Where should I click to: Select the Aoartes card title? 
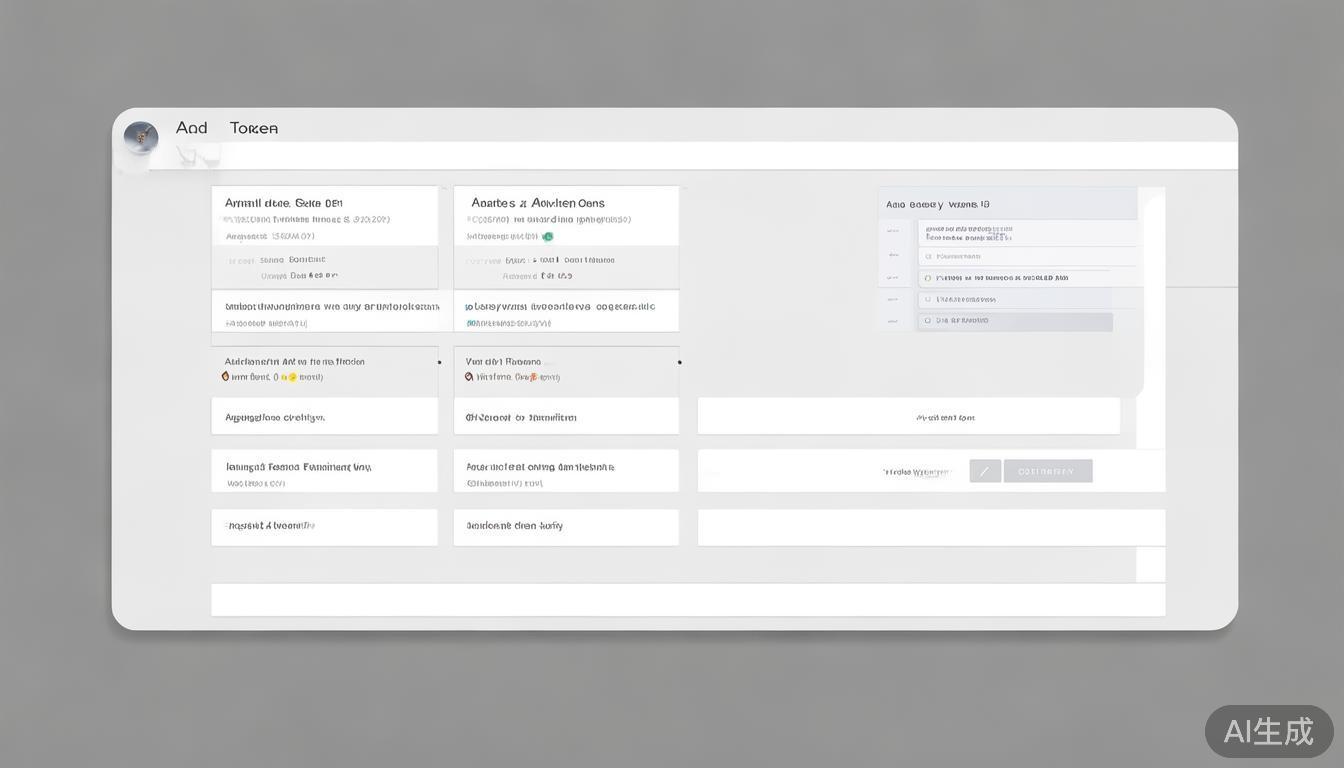pyautogui.click(x=537, y=203)
